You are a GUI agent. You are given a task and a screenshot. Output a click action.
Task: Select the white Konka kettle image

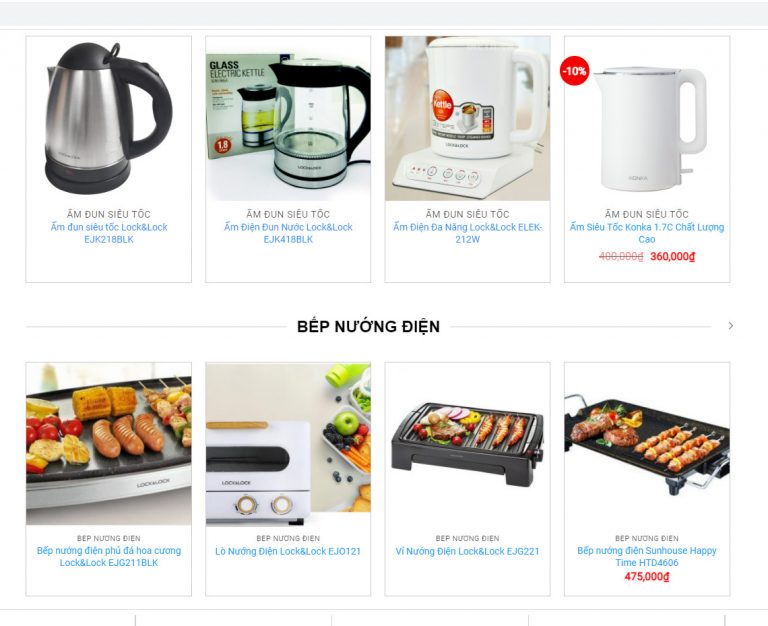pos(647,118)
